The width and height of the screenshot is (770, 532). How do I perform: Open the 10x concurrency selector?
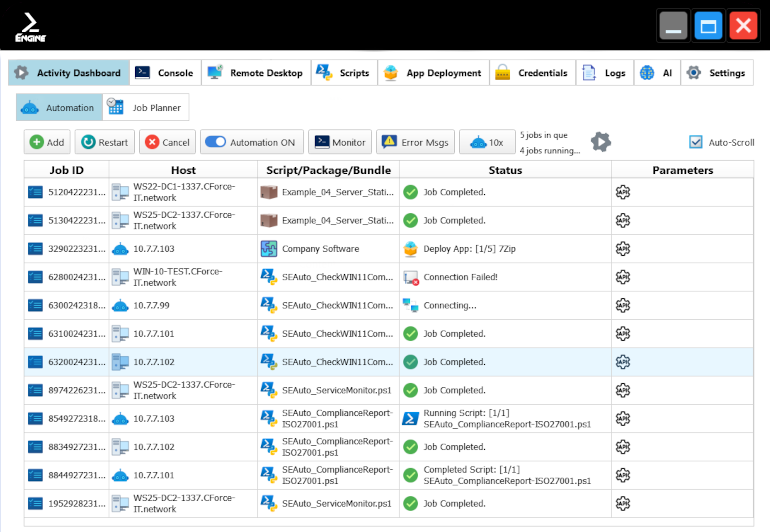click(487, 142)
